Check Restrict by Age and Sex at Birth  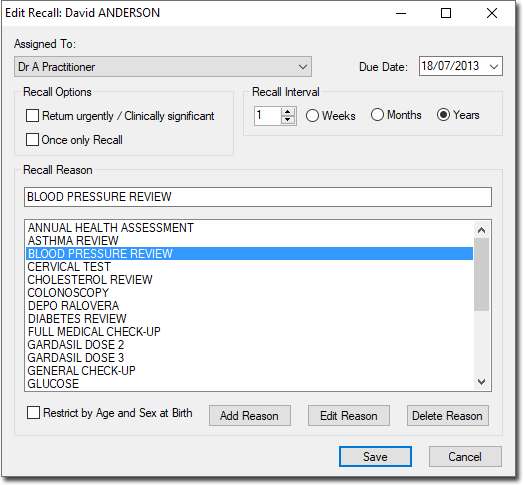pos(33,413)
